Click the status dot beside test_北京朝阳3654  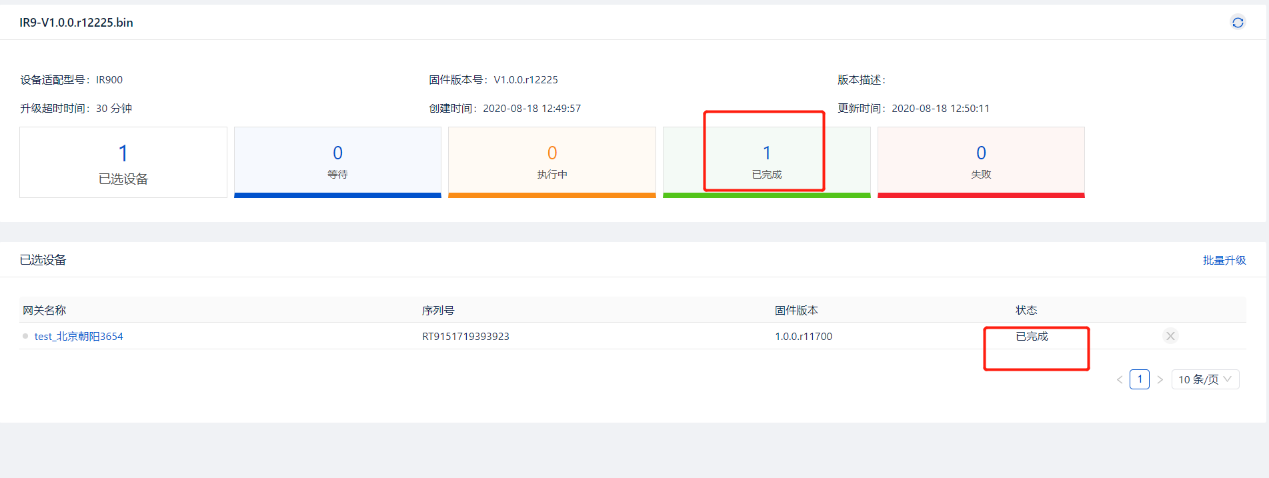pyautogui.click(x=25, y=337)
